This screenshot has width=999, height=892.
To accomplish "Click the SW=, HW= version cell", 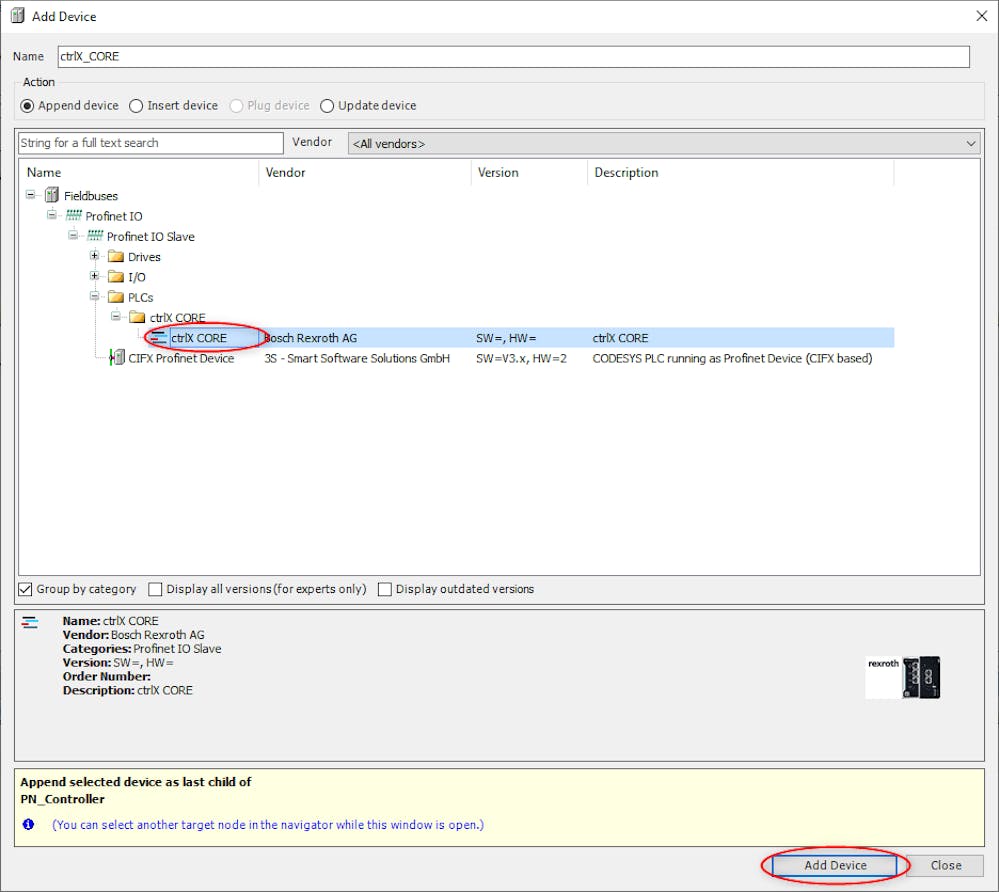I will point(506,338).
